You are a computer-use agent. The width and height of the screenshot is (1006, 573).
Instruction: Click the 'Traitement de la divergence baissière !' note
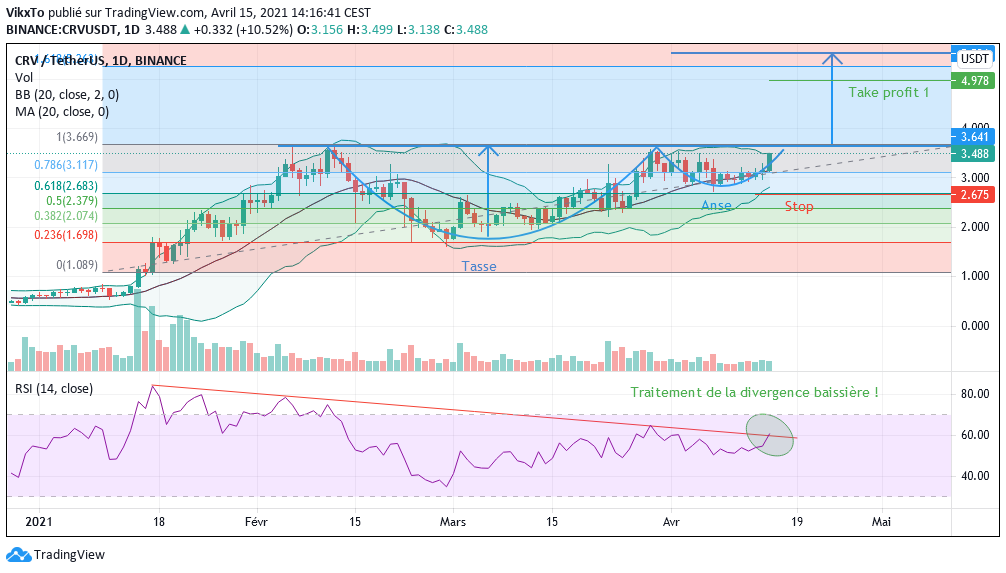[754, 392]
